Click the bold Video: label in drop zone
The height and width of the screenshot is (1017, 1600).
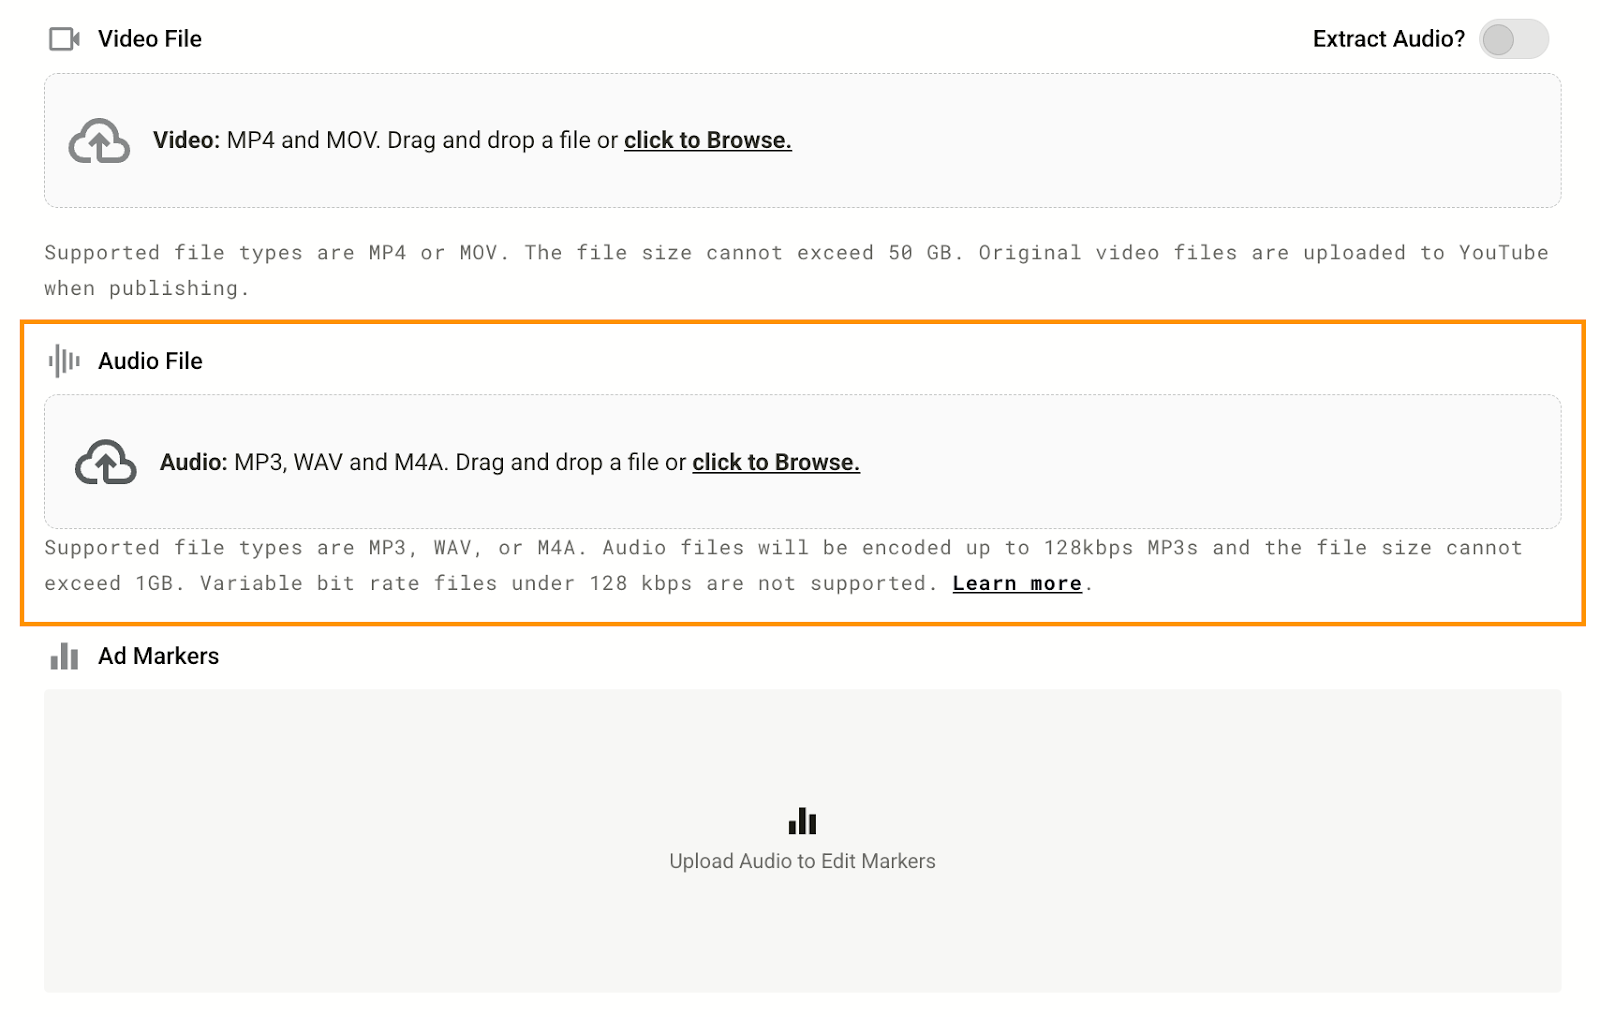(x=186, y=140)
